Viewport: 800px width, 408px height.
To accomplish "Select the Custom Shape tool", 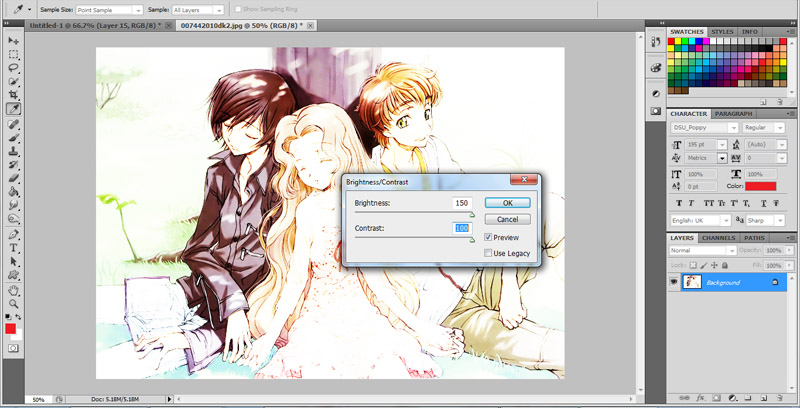I will (13, 275).
